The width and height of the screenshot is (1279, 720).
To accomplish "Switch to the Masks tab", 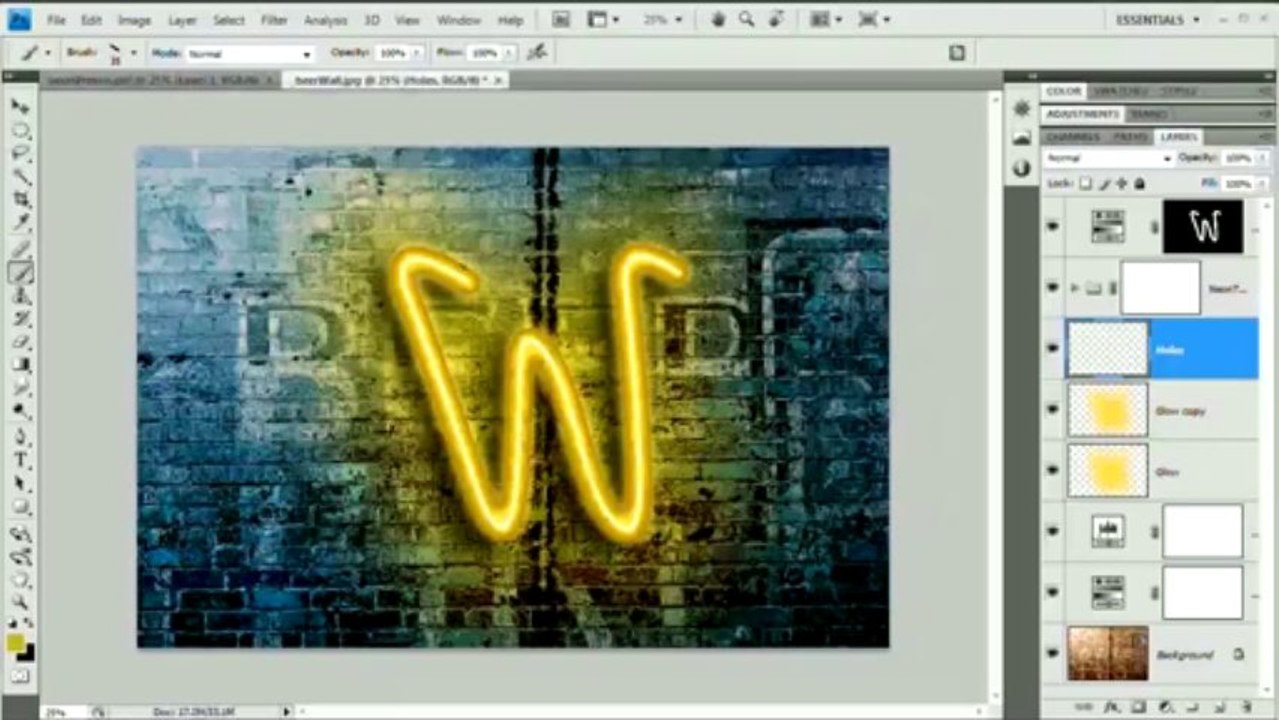I will 1150,114.
